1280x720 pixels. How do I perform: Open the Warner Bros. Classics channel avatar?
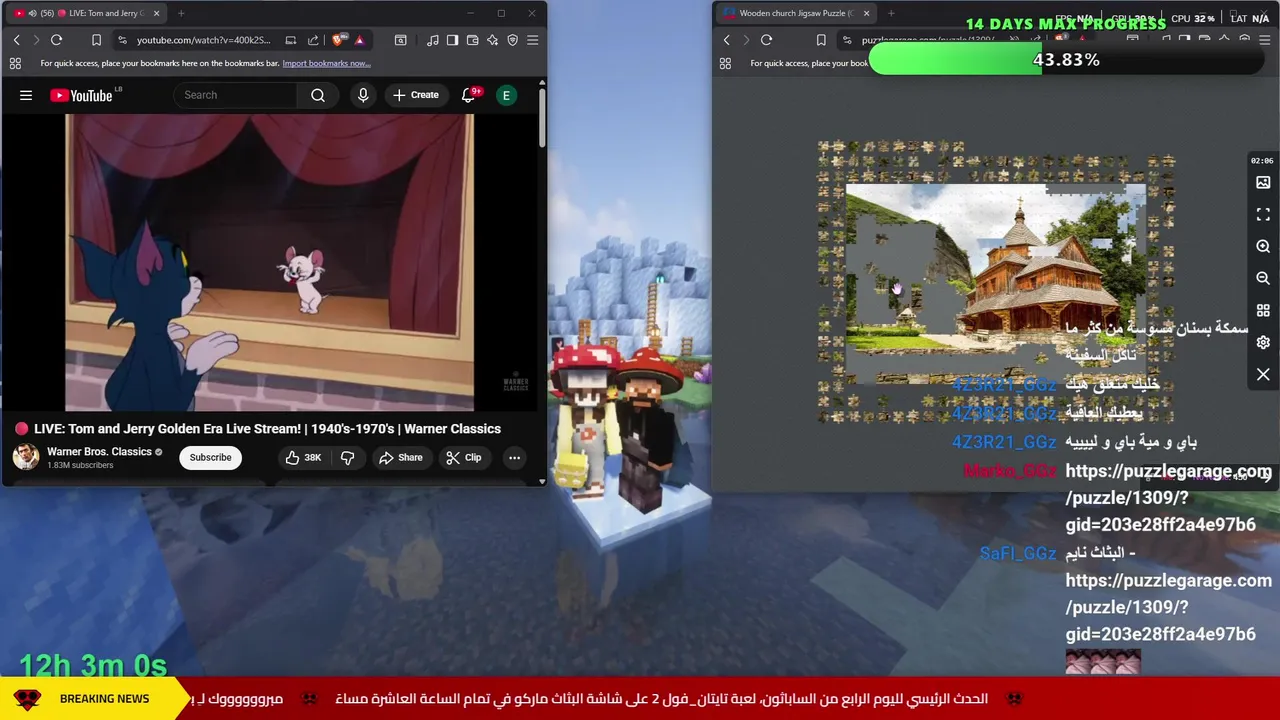tap(26, 457)
